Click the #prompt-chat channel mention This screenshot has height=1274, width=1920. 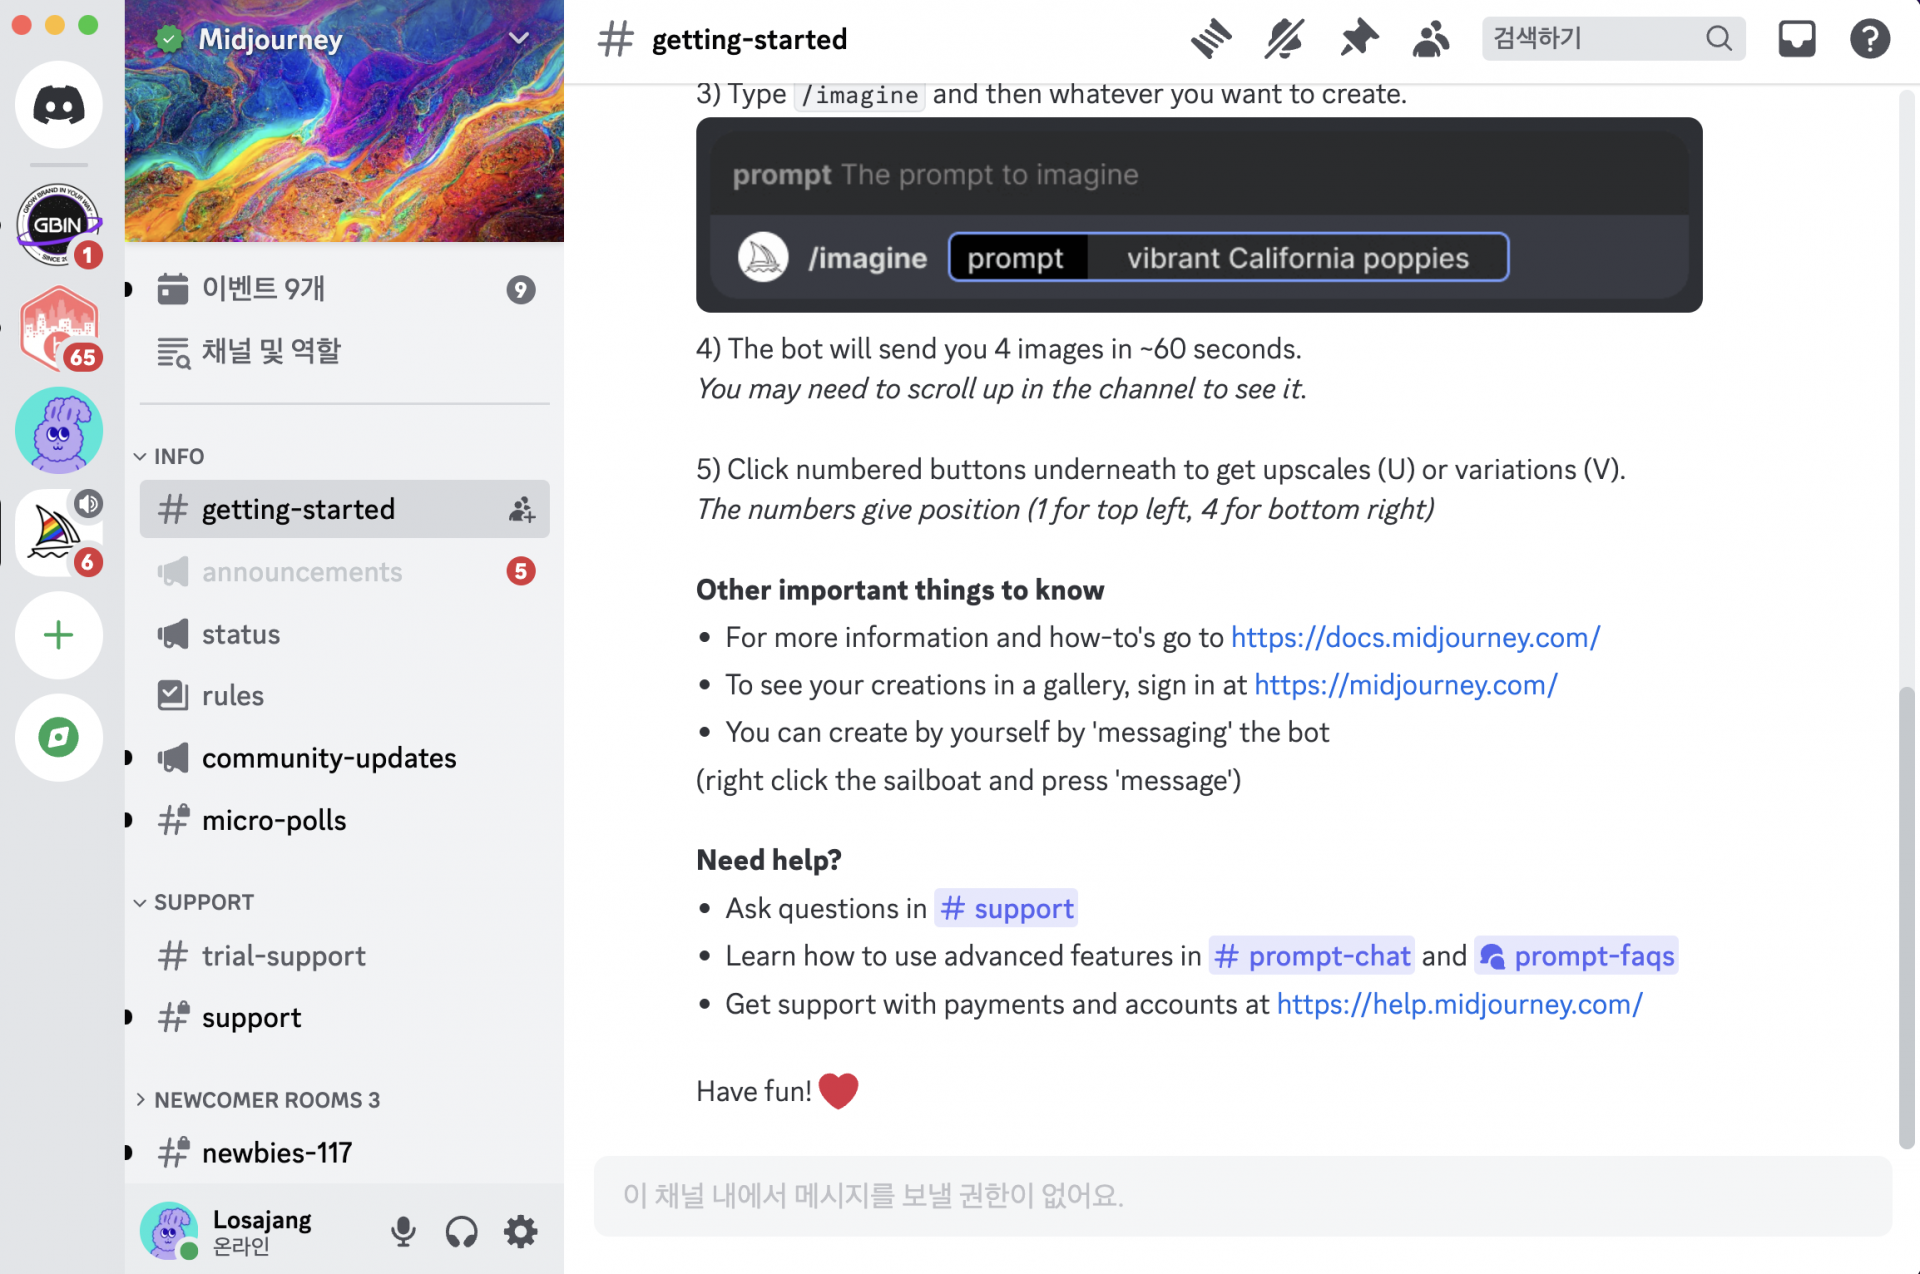click(1312, 956)
